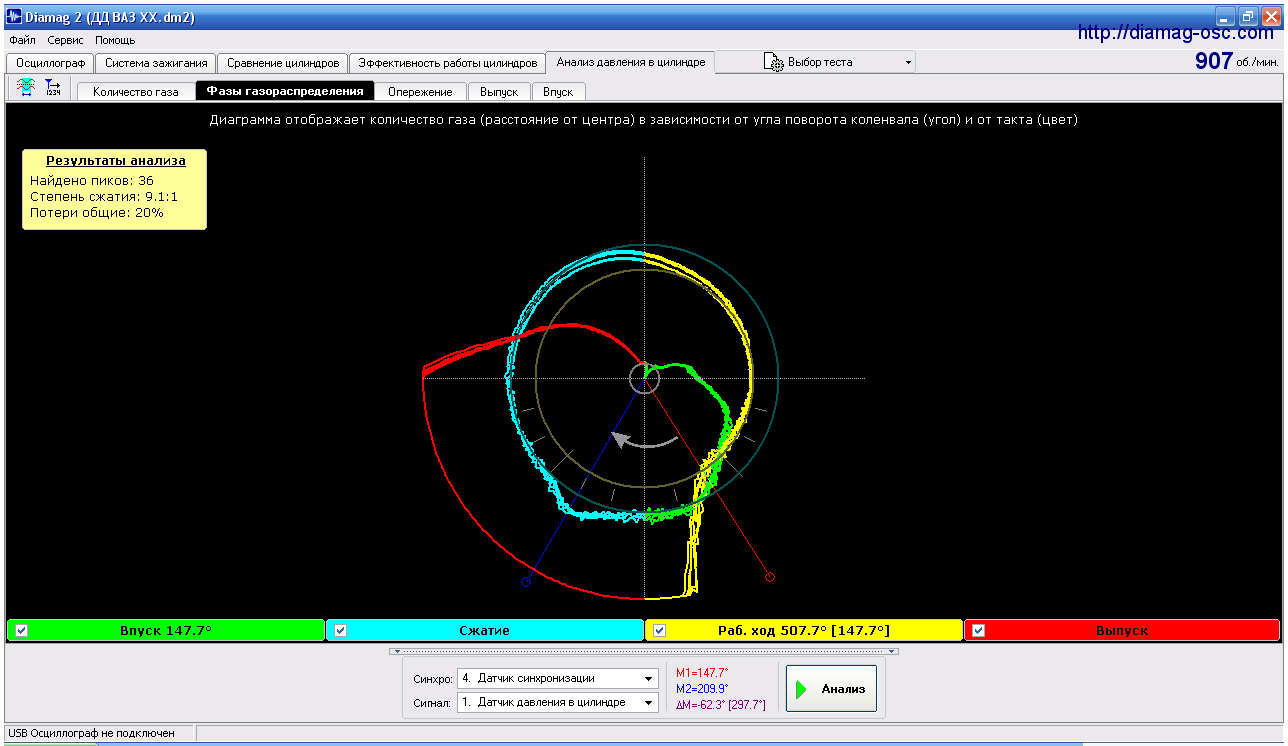1288x746 pixels.
Task: Toggle the cyan Сжатие checkbox
Action: pyautogui.click(x=340, y=630)
